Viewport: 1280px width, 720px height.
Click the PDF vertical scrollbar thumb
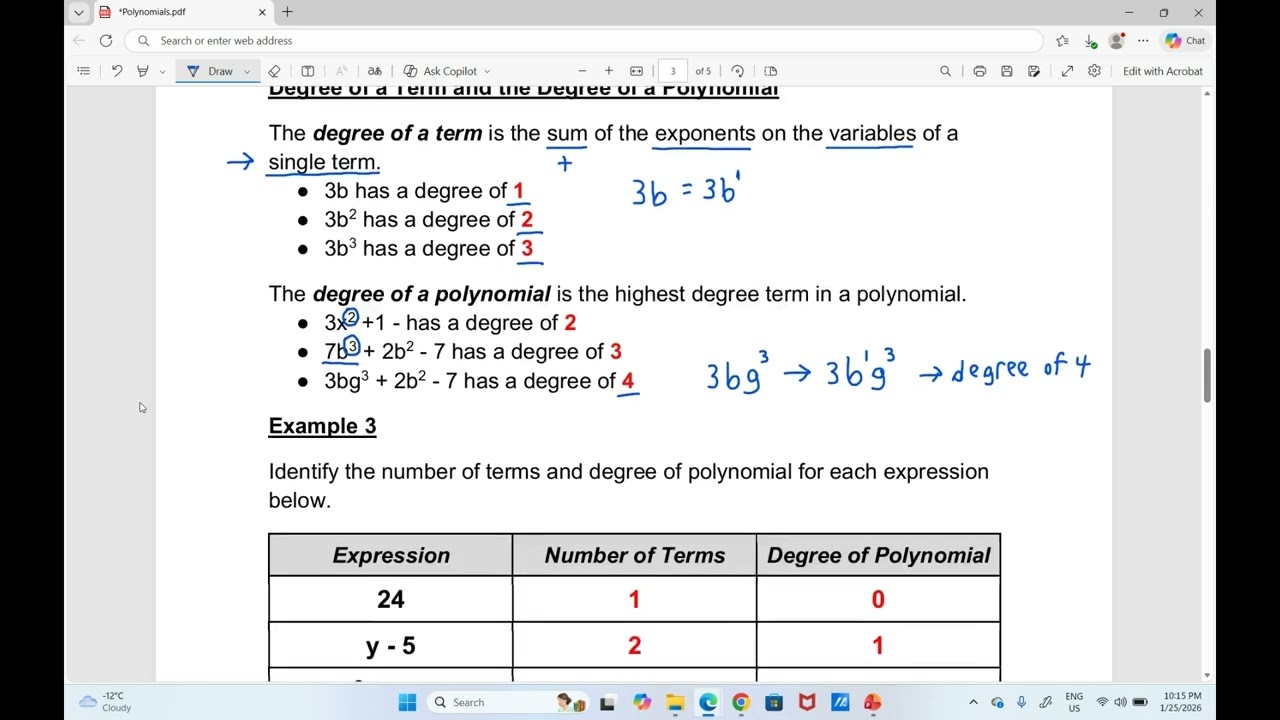coord(1208,376)
